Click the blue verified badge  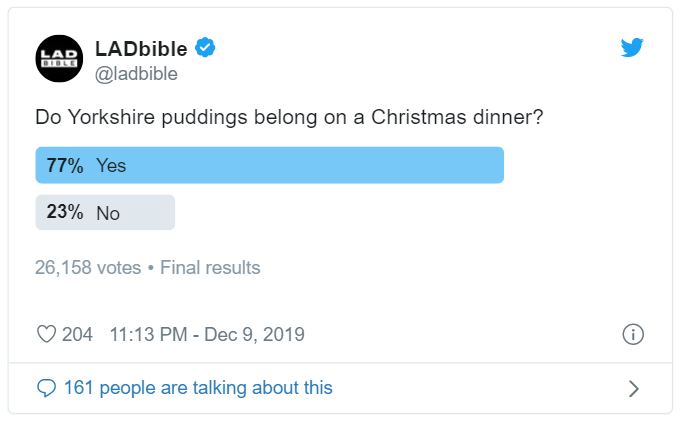(204, 47)
